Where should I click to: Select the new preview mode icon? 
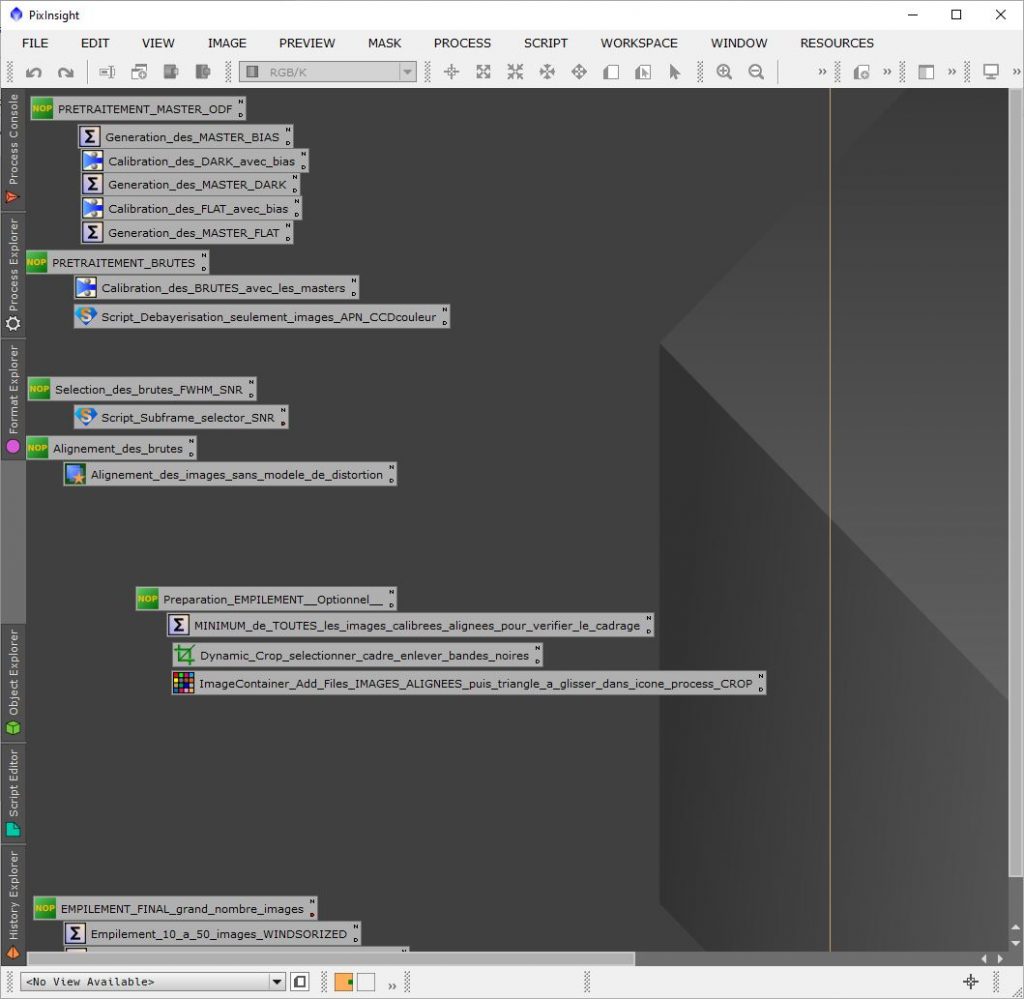pyautogui.click(x=611, y=72)
